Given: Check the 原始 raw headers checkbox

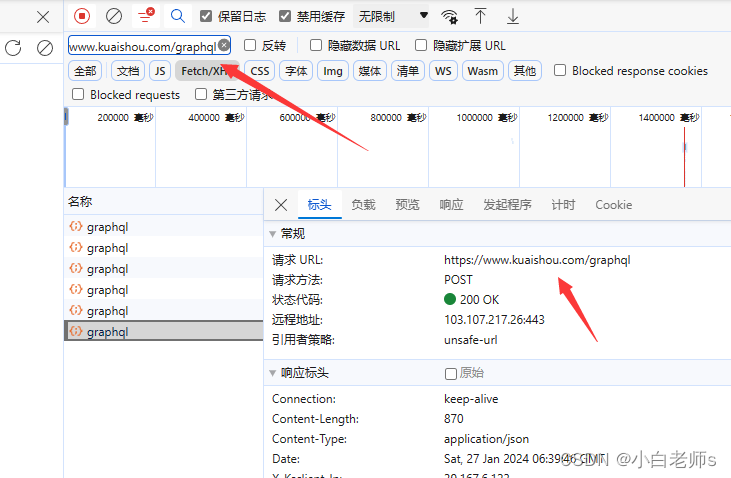Looking at the screenshot, I should (451, 374).
